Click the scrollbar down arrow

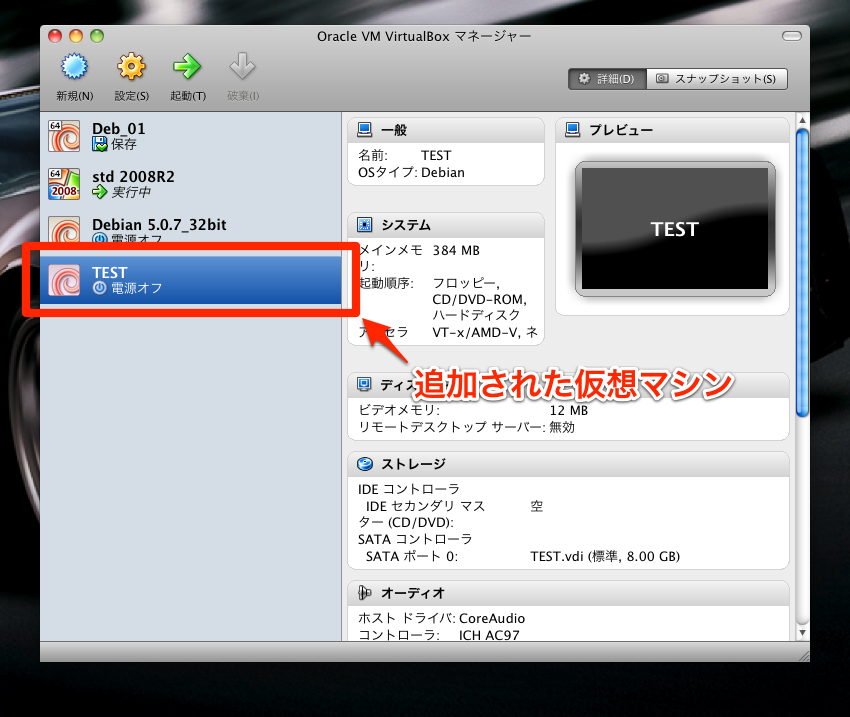pyautogui.click(x=802, y=632)
